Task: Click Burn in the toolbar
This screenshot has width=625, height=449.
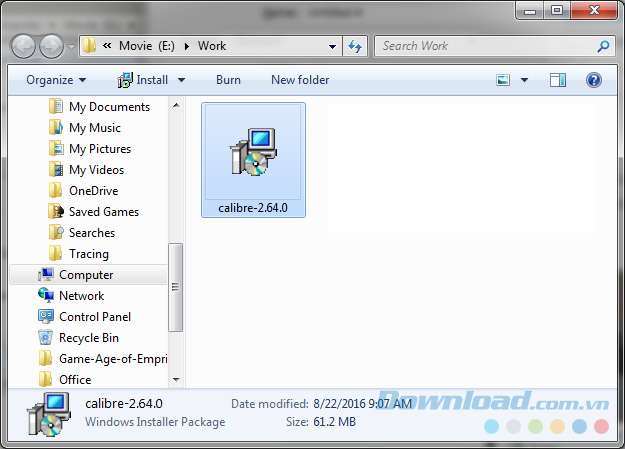Action: (228, 80)
